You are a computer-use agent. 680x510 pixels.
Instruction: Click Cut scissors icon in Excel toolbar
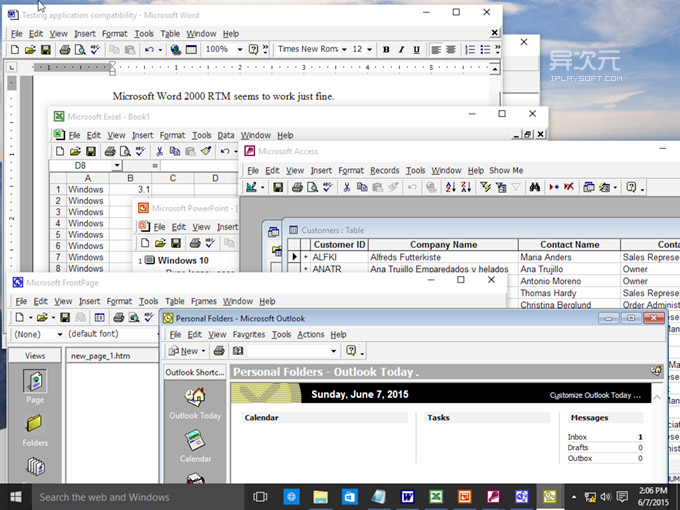(x=159, y=151)
